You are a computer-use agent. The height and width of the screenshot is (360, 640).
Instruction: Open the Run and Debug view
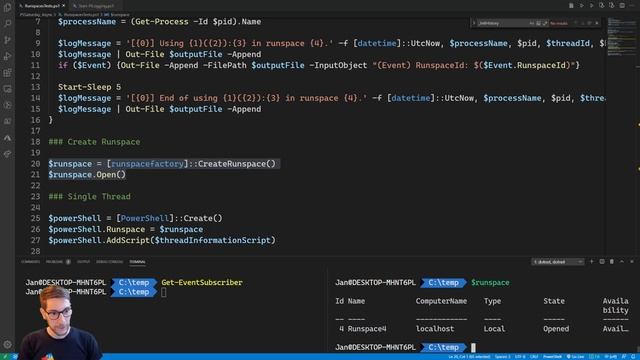pyautogui.click(x=7, y=56)
